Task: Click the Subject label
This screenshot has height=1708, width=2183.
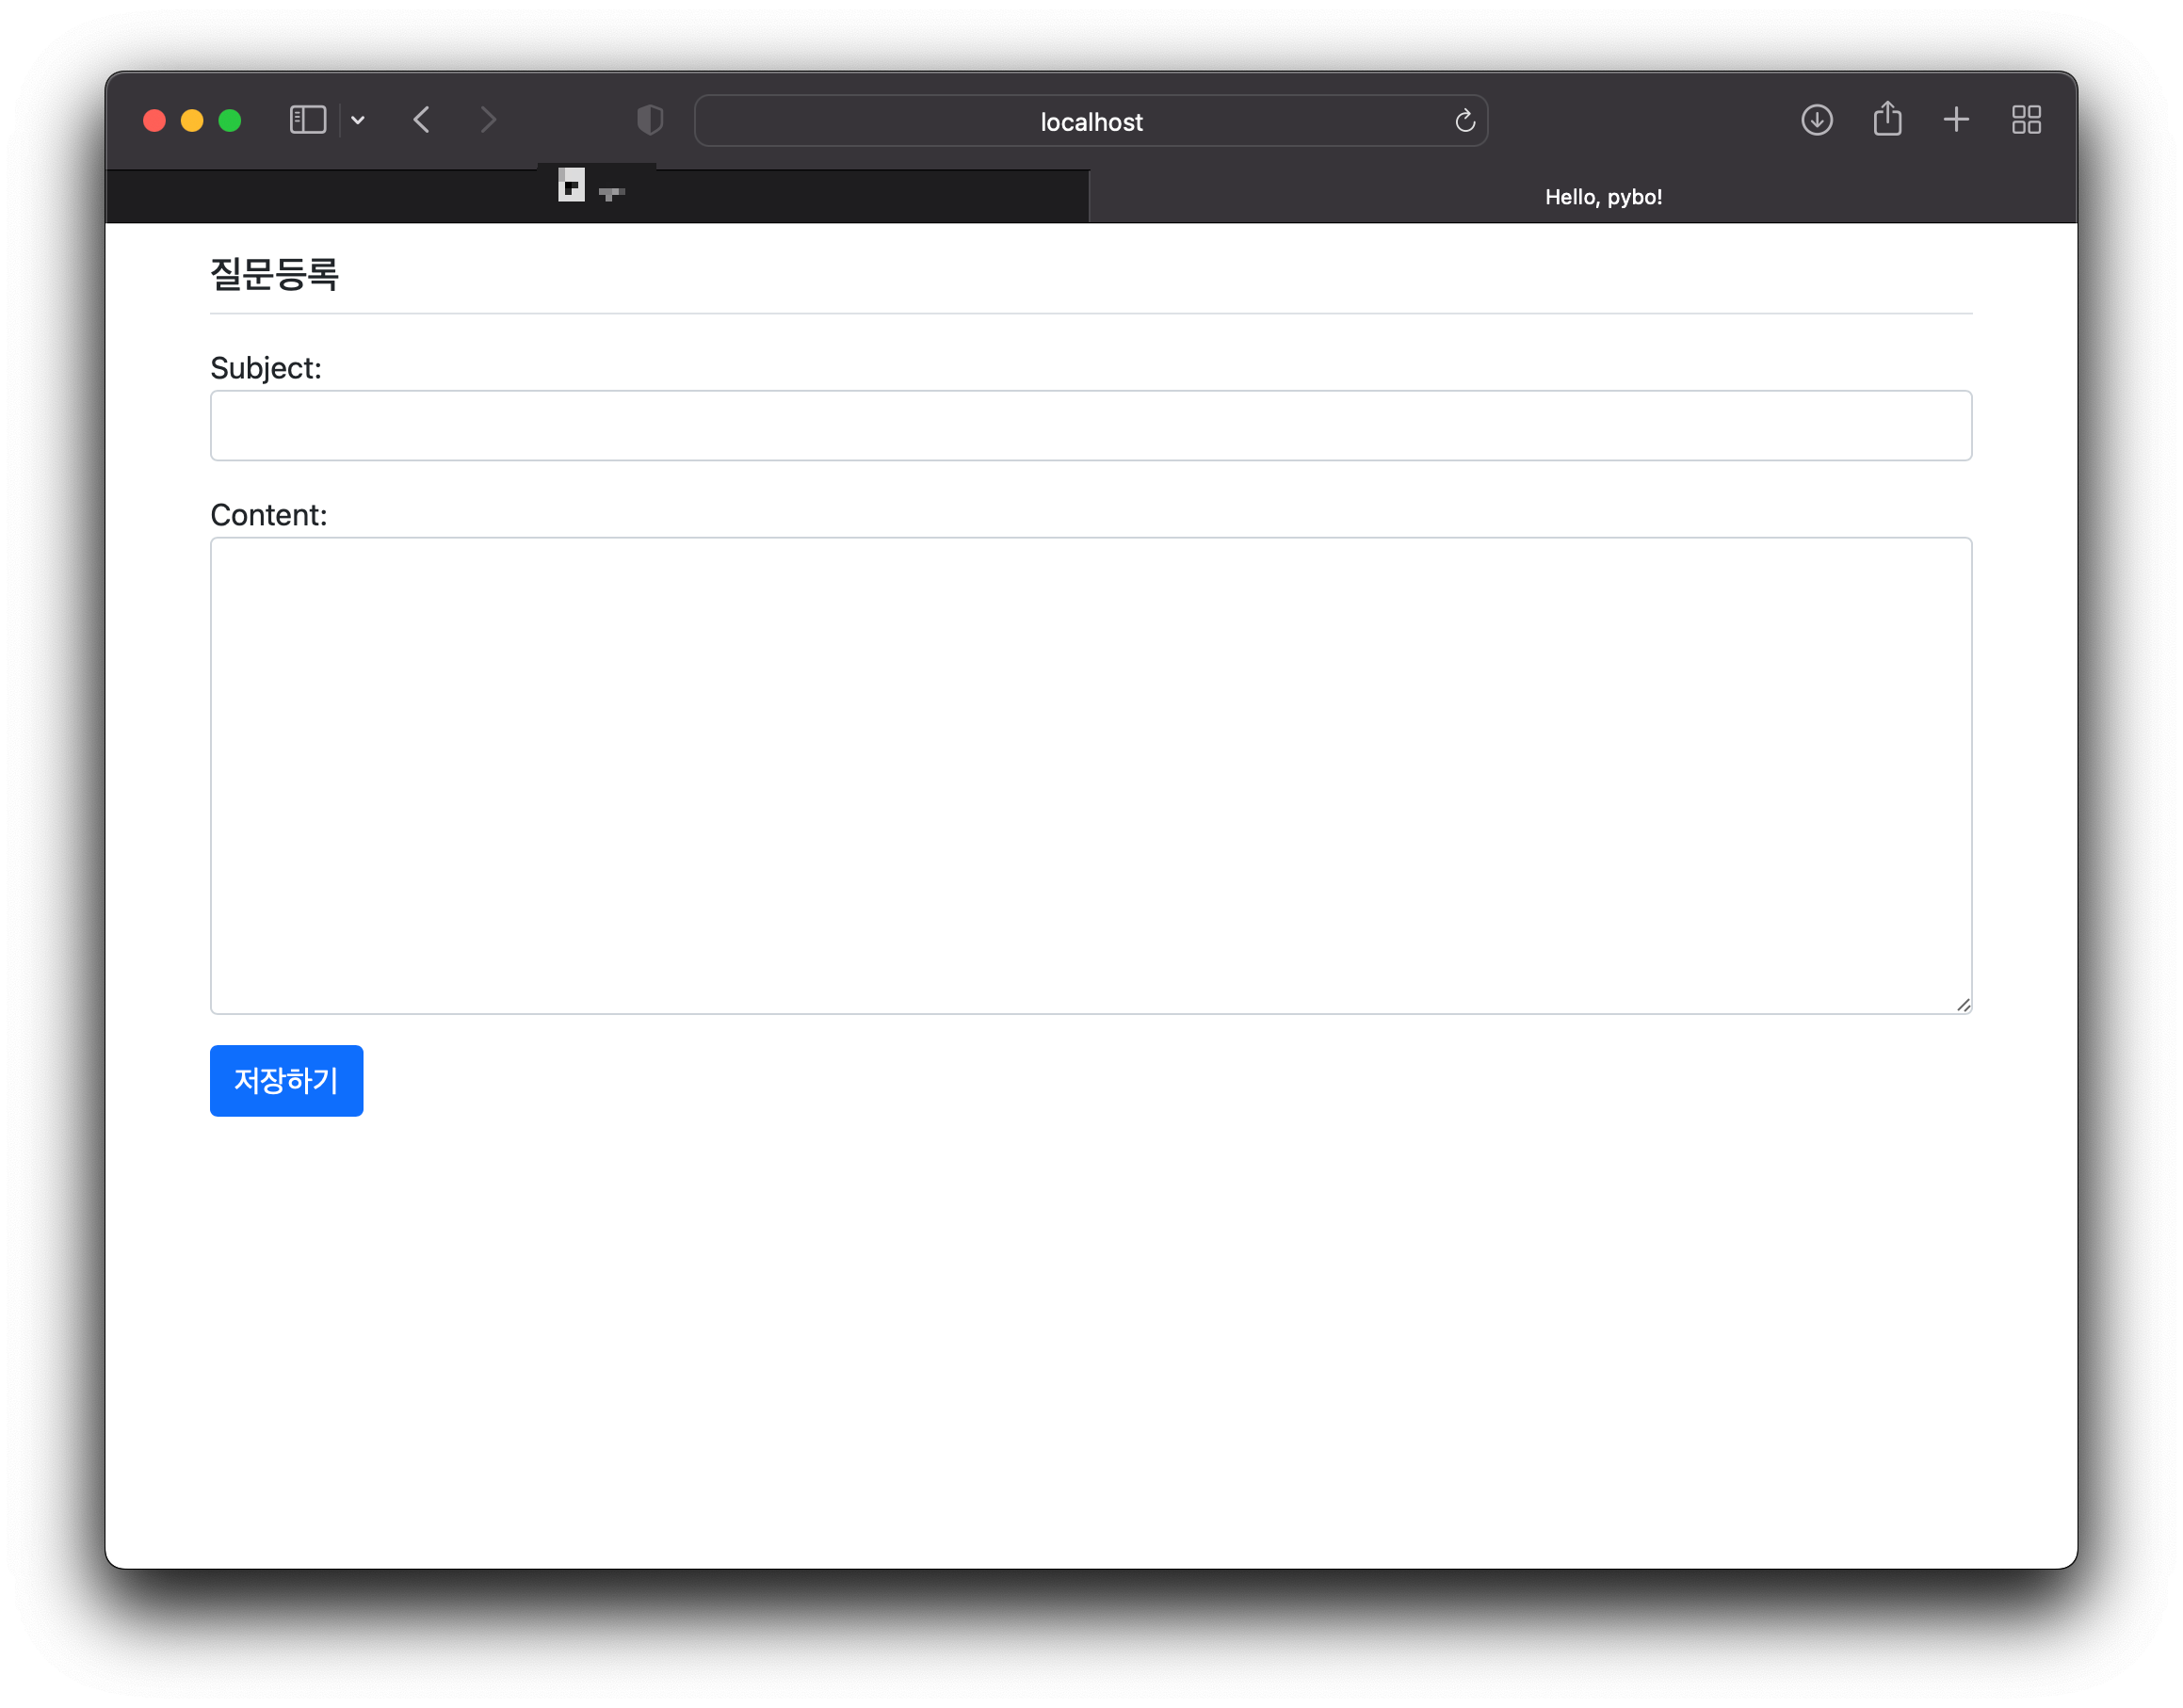Action: pos(266,368)
